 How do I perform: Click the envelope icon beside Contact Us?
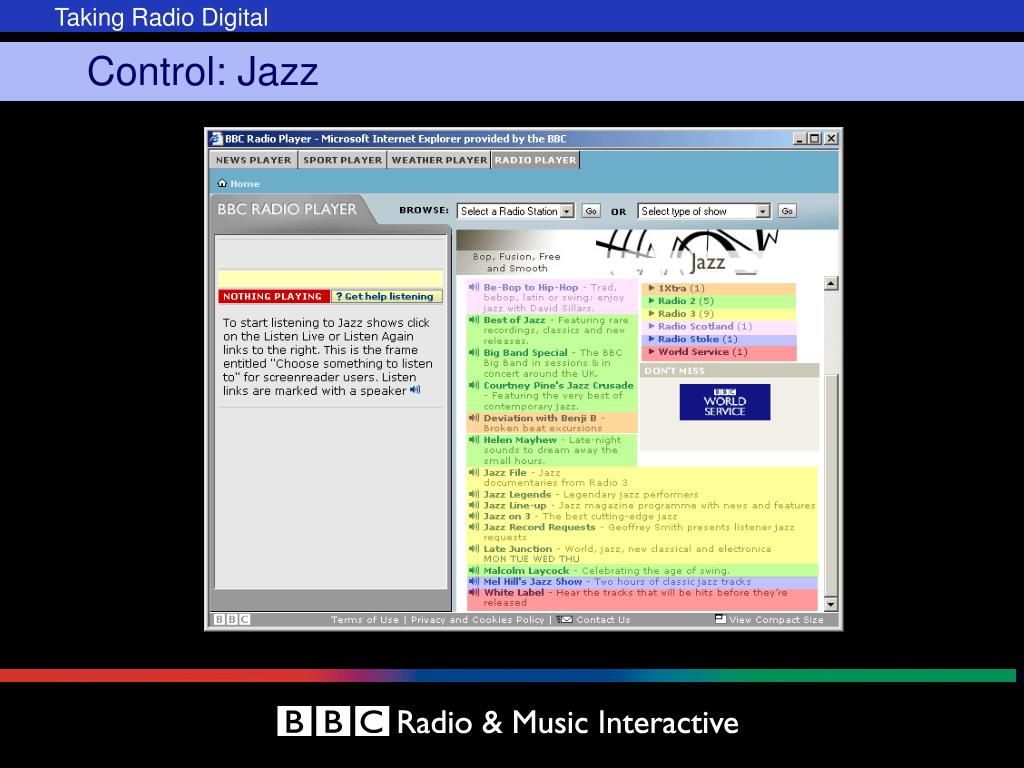point(565,619)
